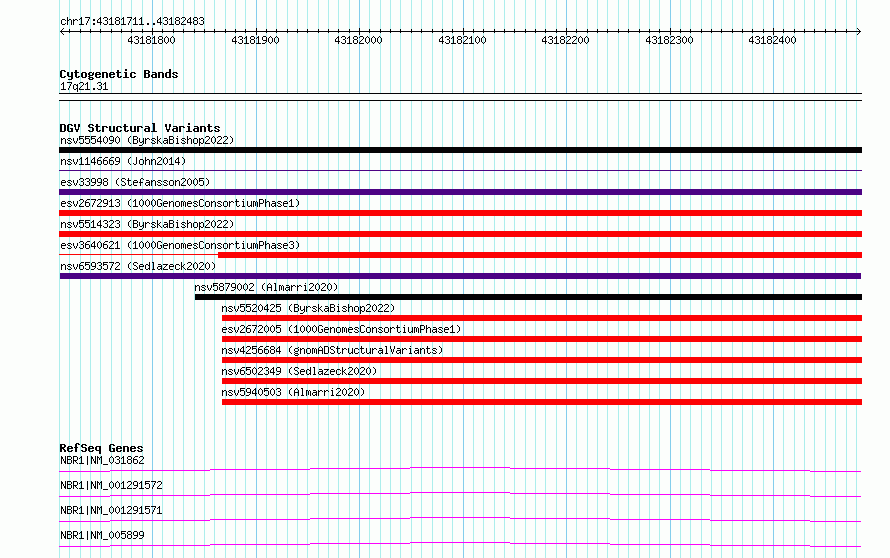Viewport: 890px width, 558px height.
Task: Select the purple bar under nsv6593572
Action: tap(460, 276)
